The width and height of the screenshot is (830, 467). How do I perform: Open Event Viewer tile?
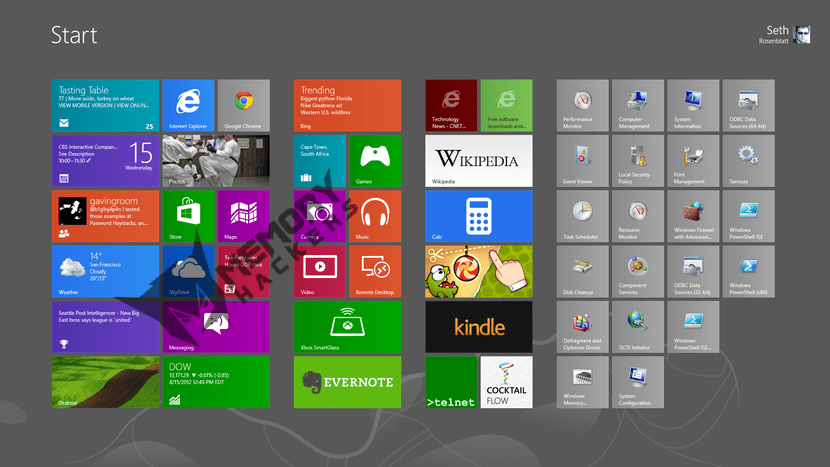[582, 161]
